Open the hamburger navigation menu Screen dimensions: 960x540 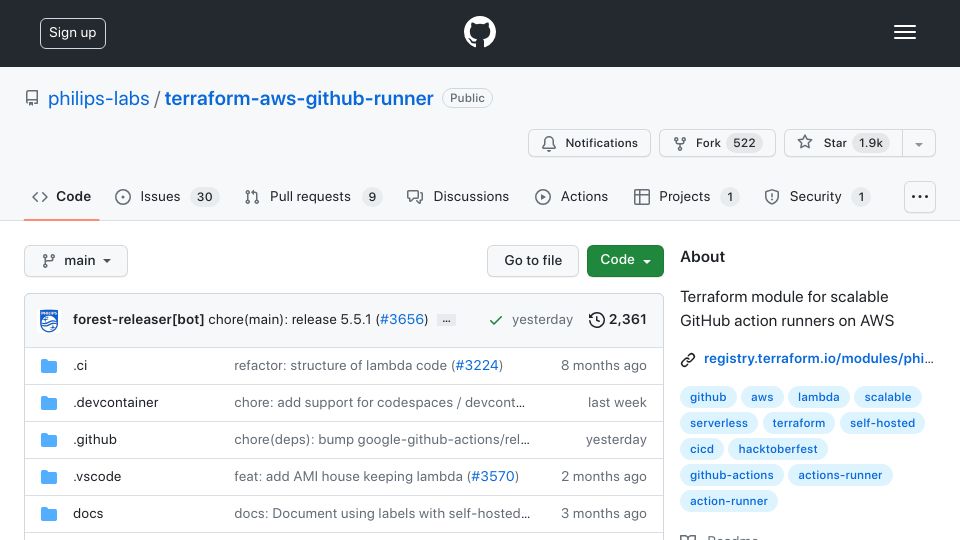(904, 32)
